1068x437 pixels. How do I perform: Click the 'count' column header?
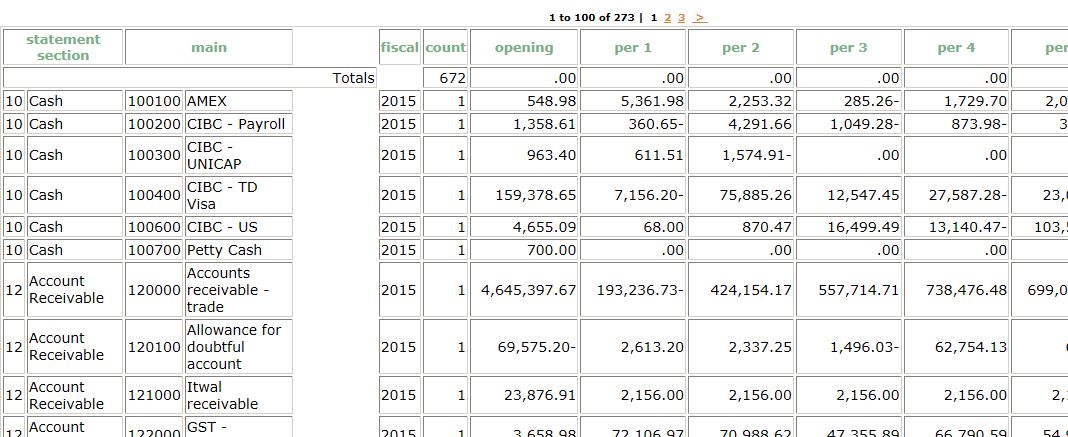pos(445,48)
